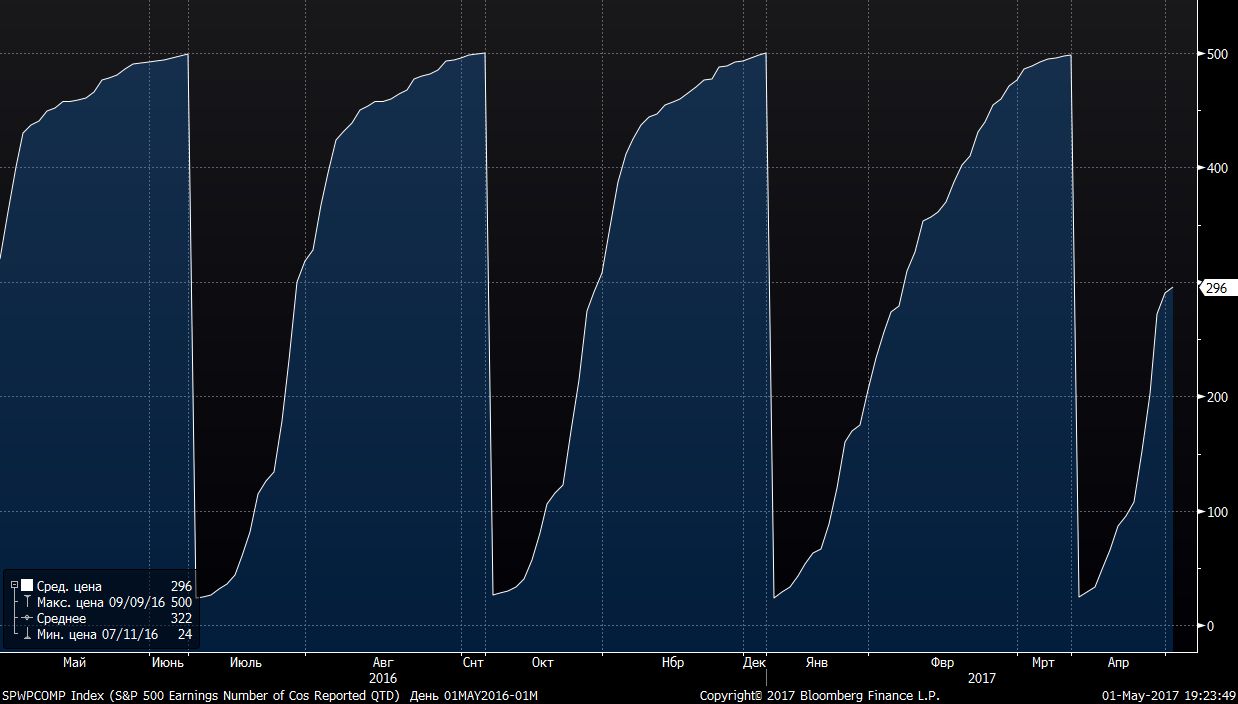Click the 0 tick label on y-axis
1238x704 pixels.
click(x=1210, y=626)
